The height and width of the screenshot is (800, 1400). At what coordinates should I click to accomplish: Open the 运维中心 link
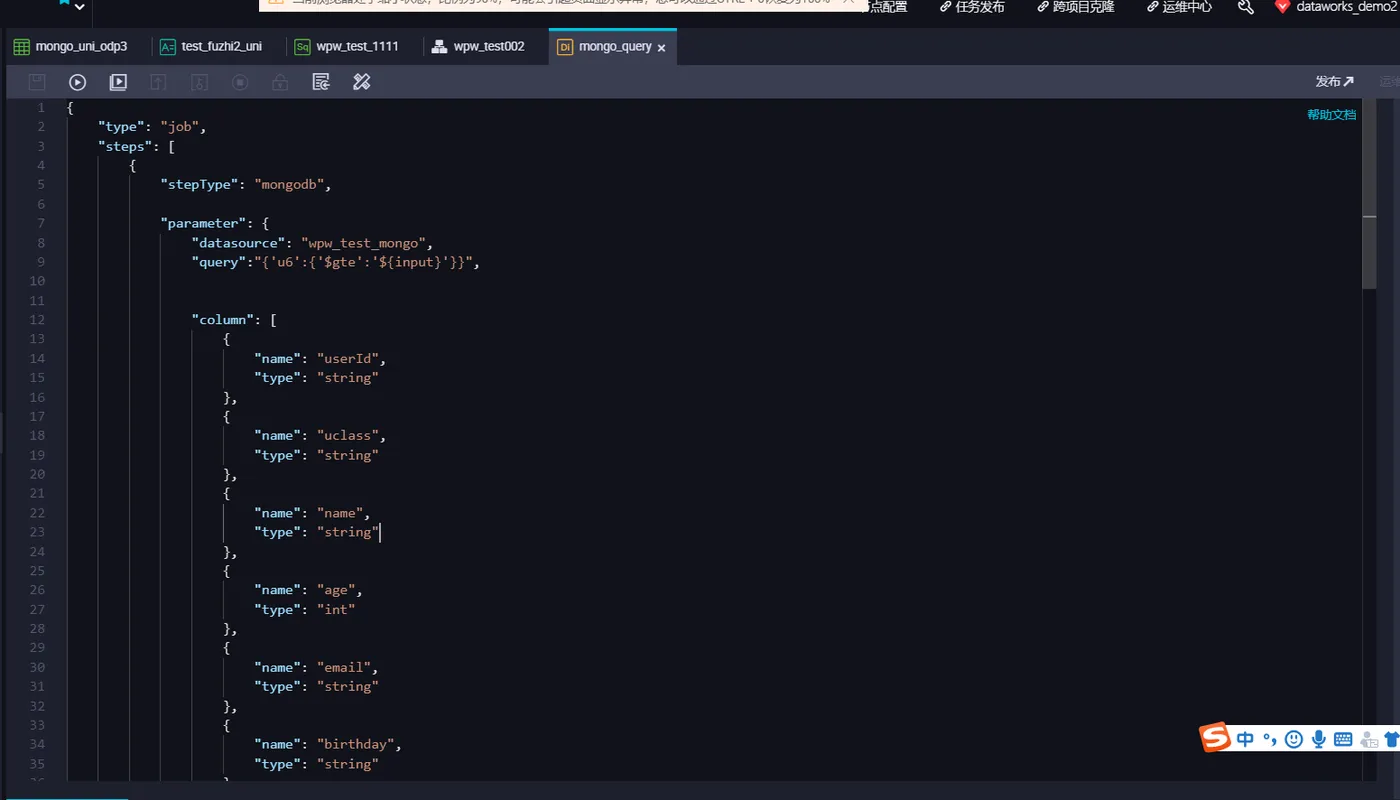1179,7
